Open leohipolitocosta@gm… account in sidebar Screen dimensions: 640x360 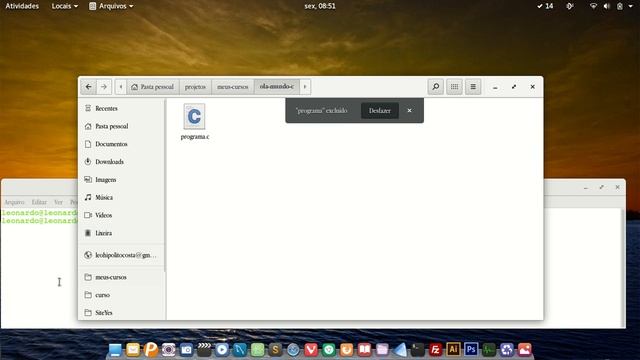[122, 255]
